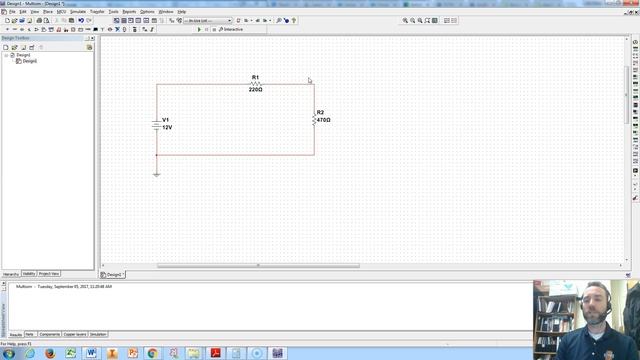Switch to the Hierarchy tab

(11, 274)
